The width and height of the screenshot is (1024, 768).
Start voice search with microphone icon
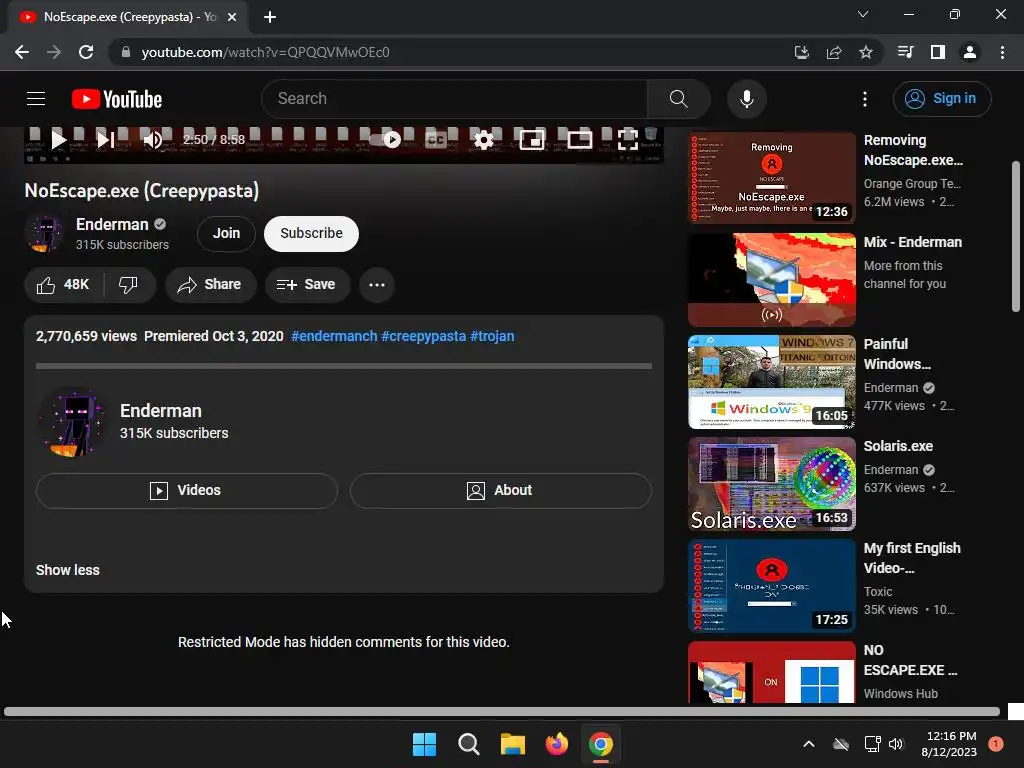[746, 99]
